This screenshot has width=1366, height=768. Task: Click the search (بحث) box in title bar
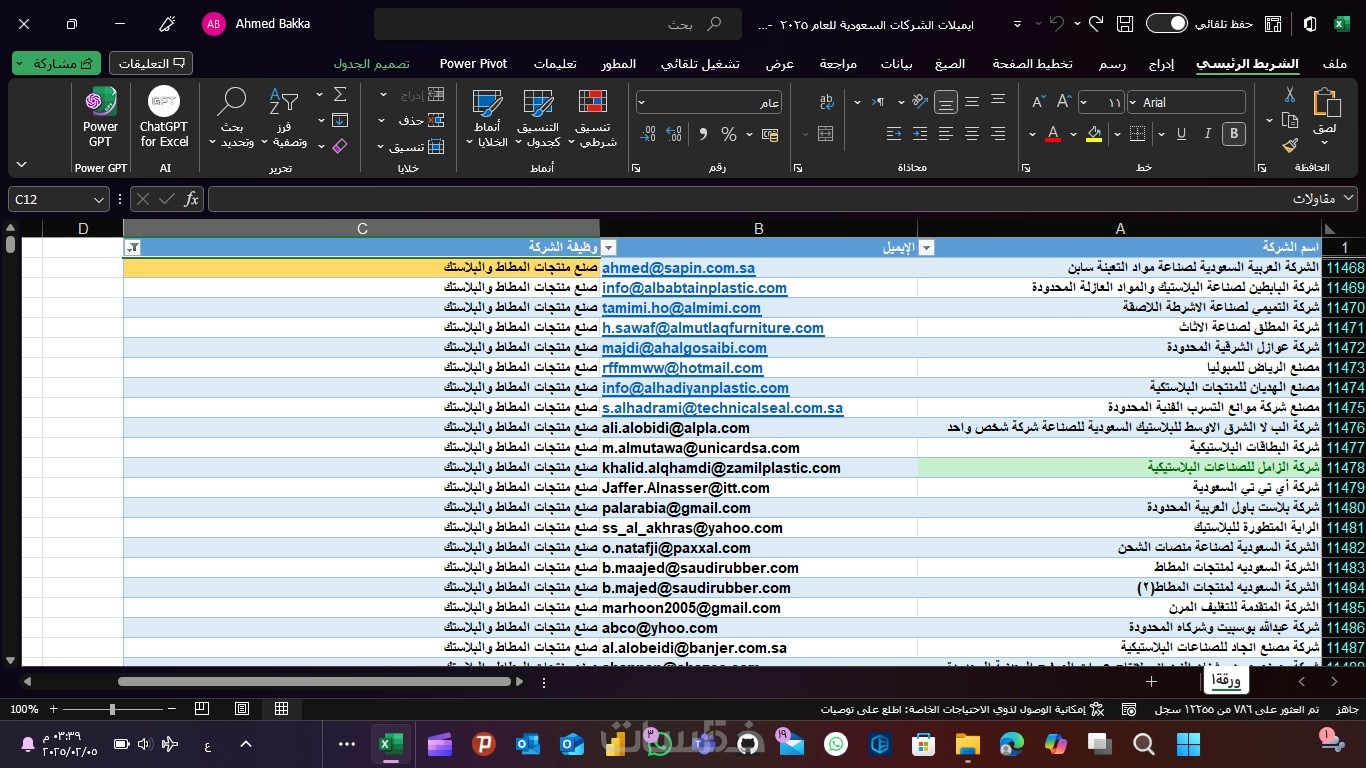(x=558, y=24)
